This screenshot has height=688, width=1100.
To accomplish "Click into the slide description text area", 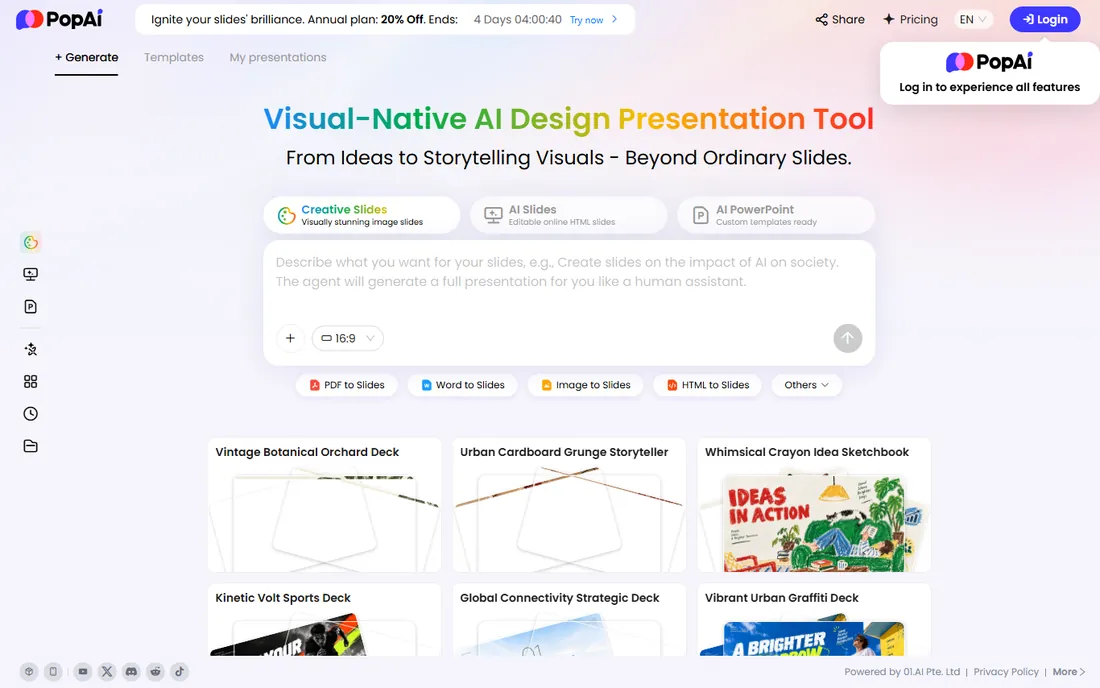I will (569, 281).
